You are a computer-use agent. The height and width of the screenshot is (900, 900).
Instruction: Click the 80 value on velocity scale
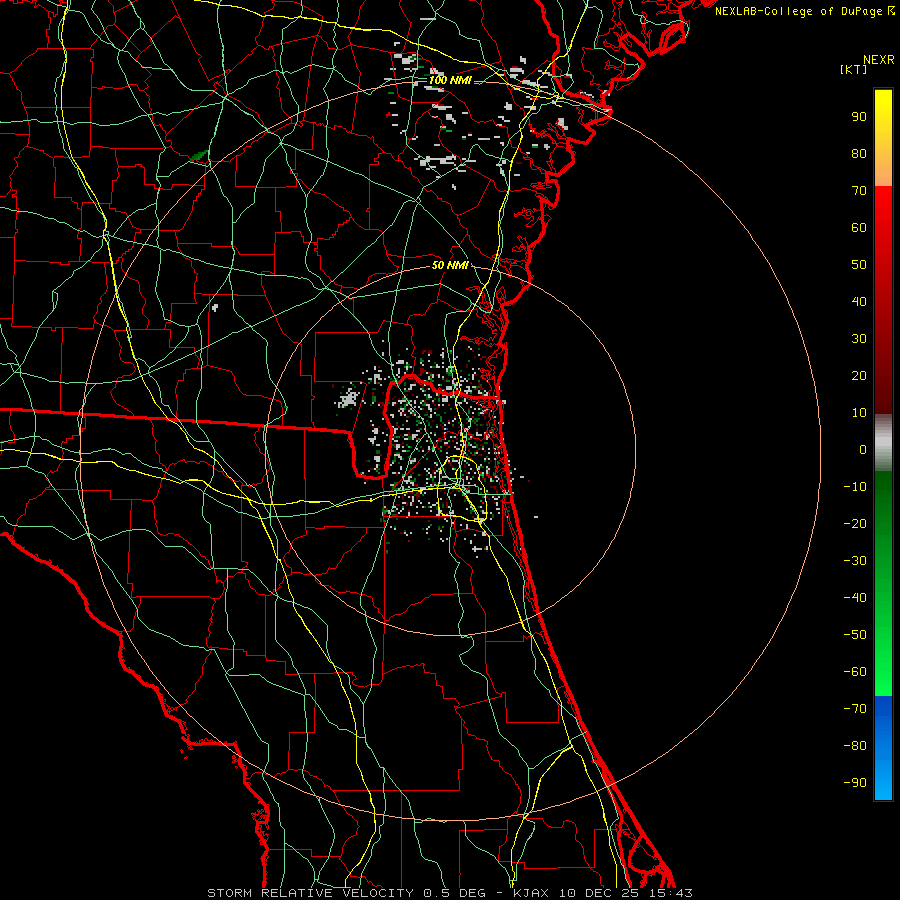click(x=859, y=154)
